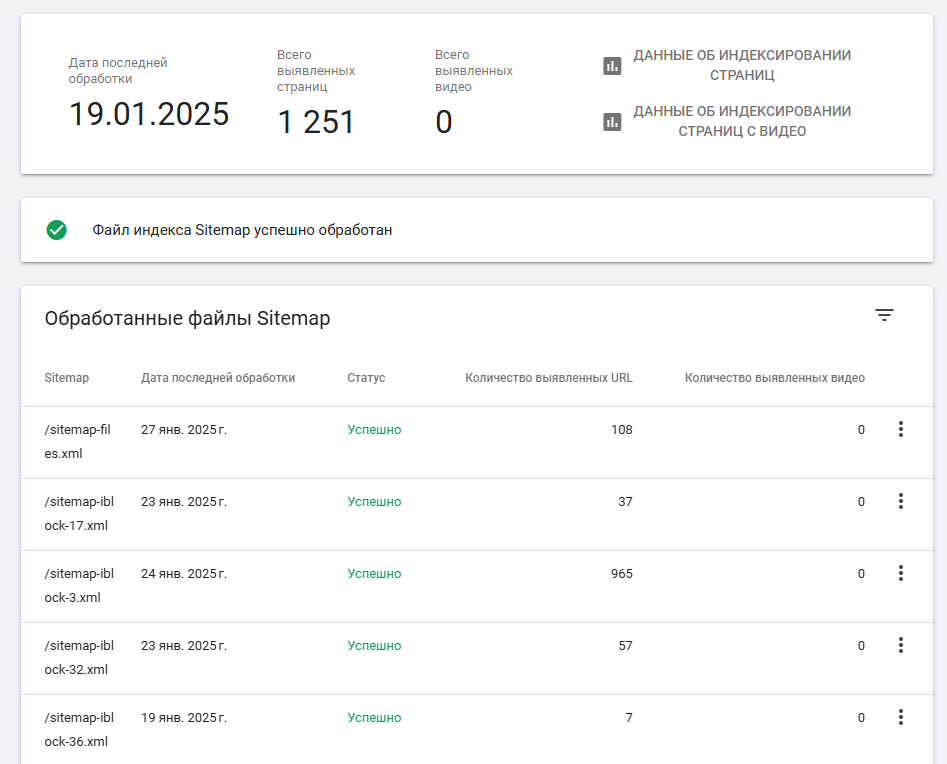
Task: Open the three-dot menu for sitemap-files.xml
Action: (x=900, y=430)
